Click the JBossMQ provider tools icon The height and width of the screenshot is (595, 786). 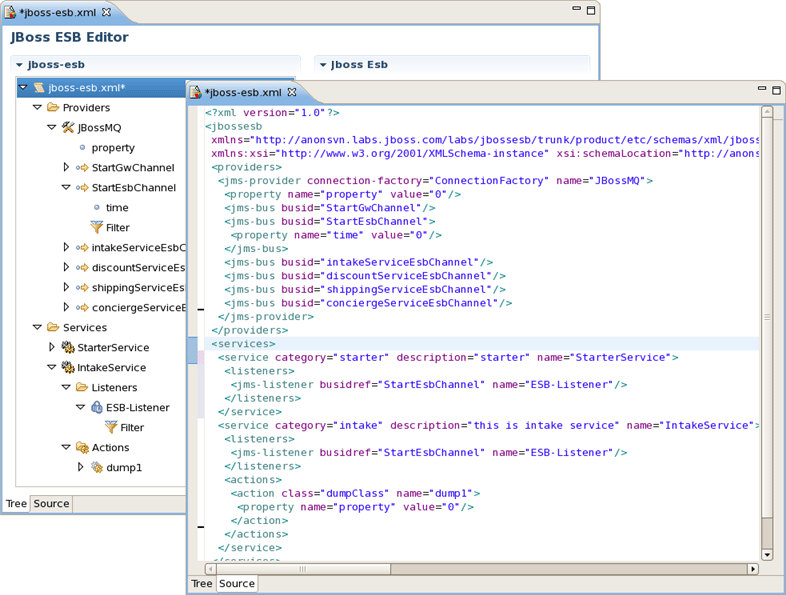click(68, 127)
